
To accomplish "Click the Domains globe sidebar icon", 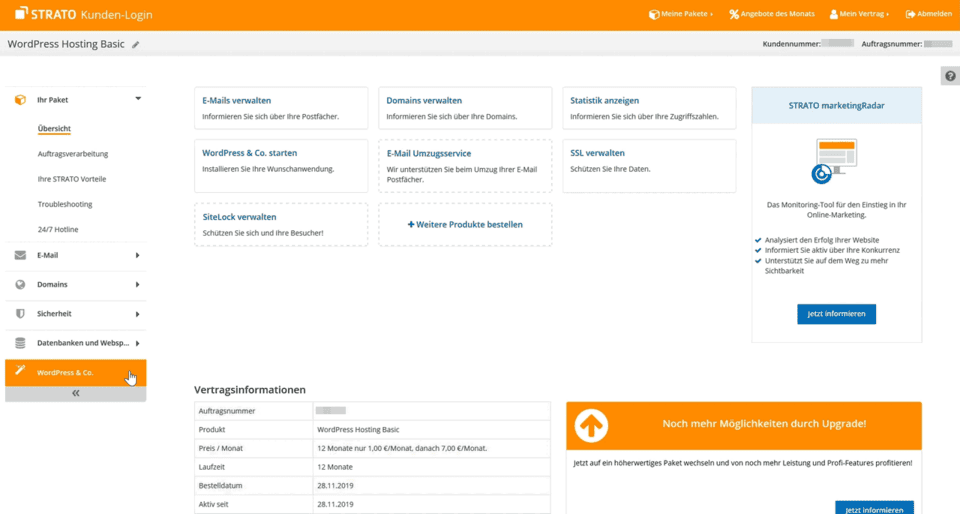I will click(20, 285).
